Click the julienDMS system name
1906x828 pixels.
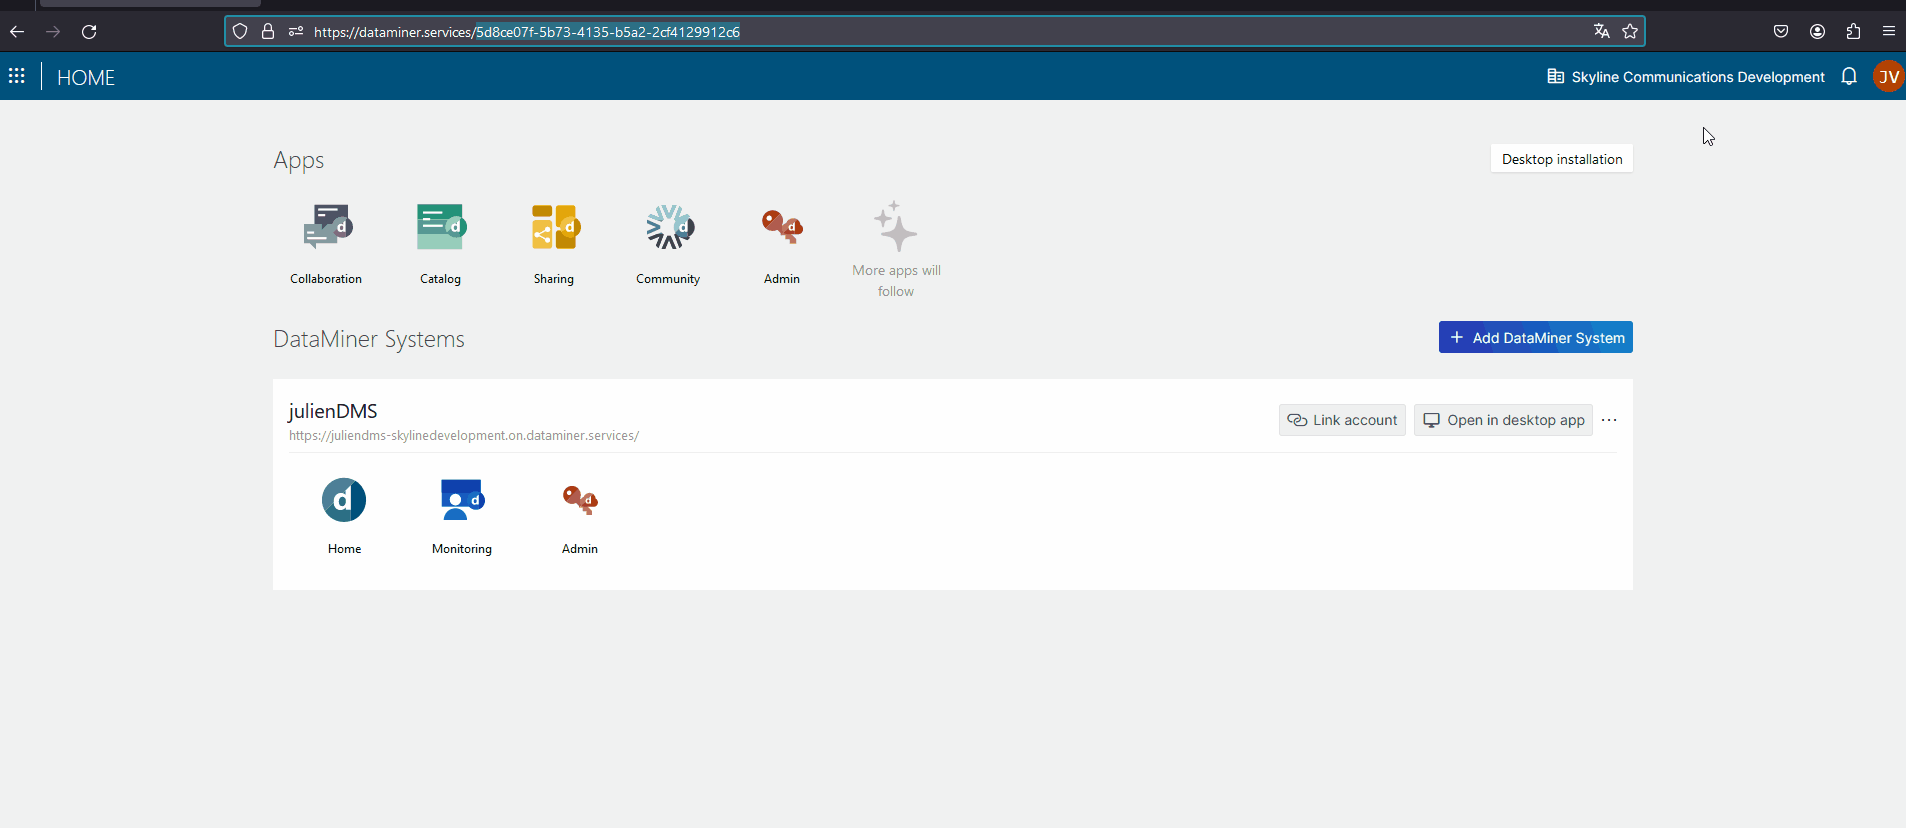(333, 411)
